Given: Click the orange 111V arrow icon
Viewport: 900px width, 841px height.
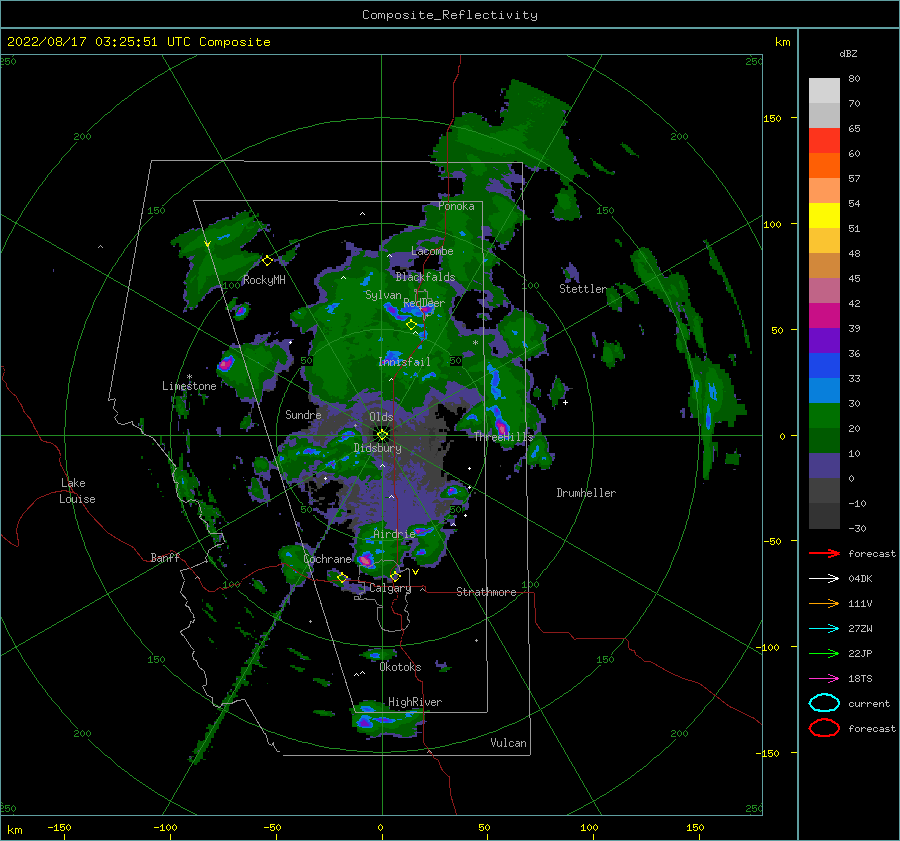Looking at the screenshot, I should point(824,603).
